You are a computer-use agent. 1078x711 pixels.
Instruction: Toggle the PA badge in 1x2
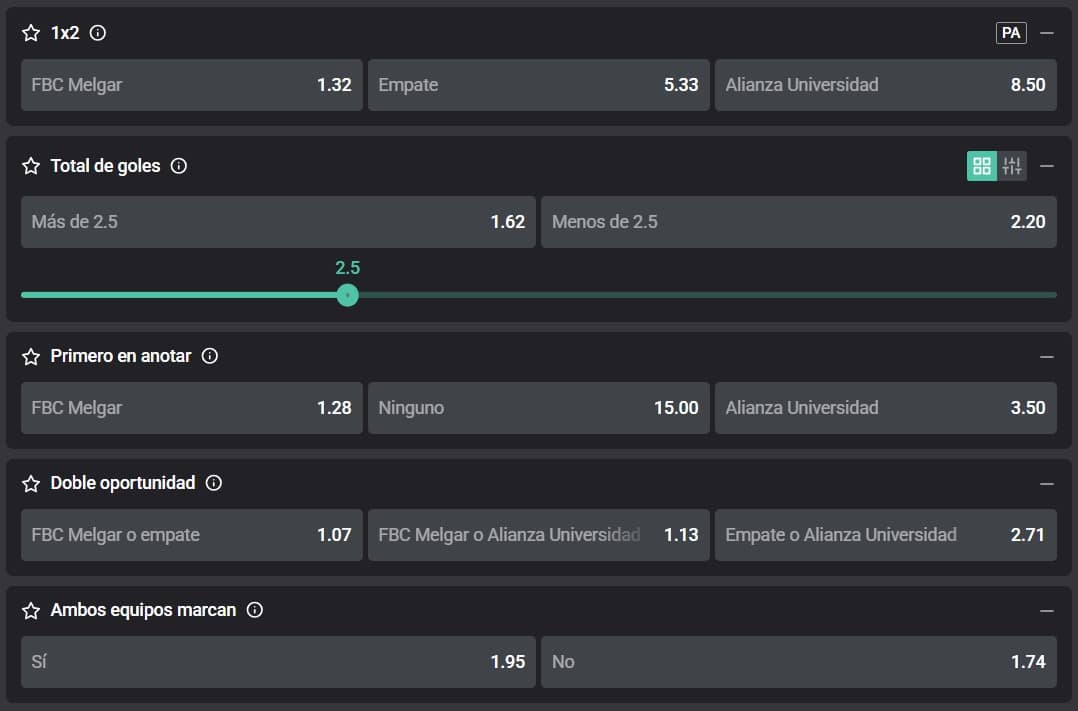click(x=1011, y=33)
